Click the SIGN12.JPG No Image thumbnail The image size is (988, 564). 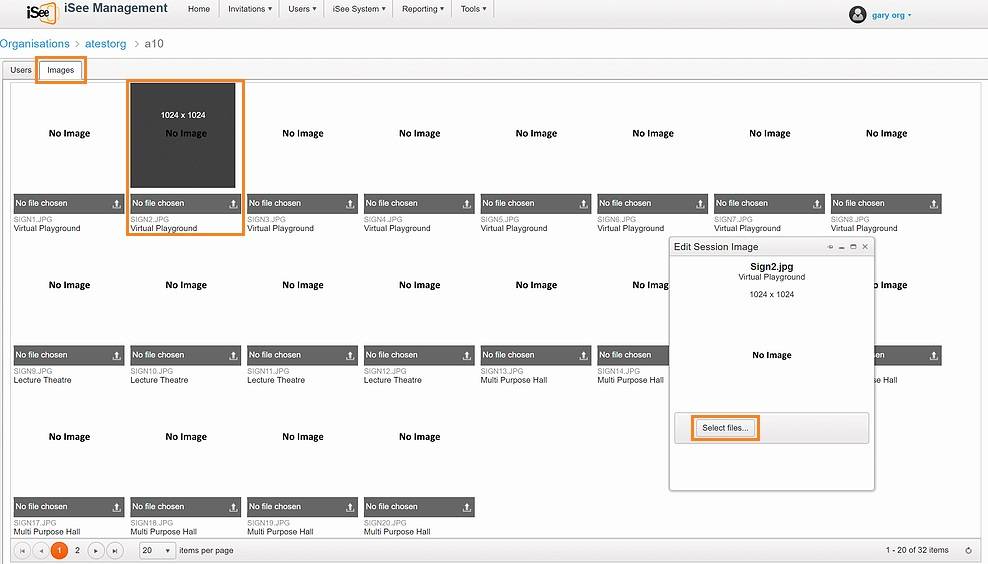(420, 287)
